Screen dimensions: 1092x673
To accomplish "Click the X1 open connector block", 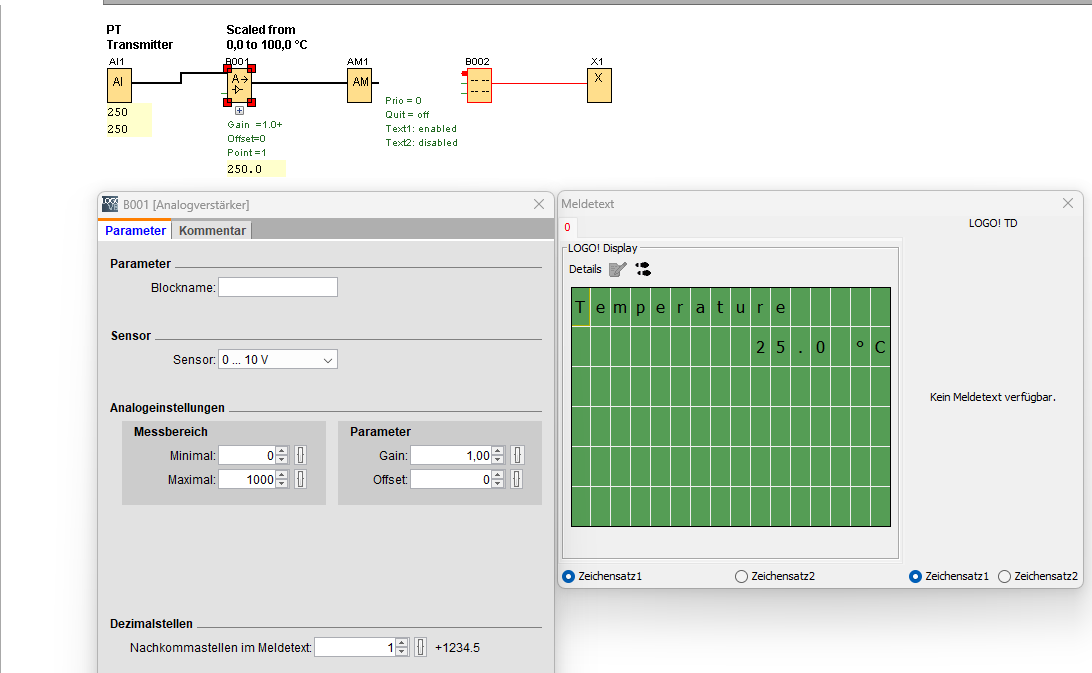I will pyautogui.click(x=598, y=85).
